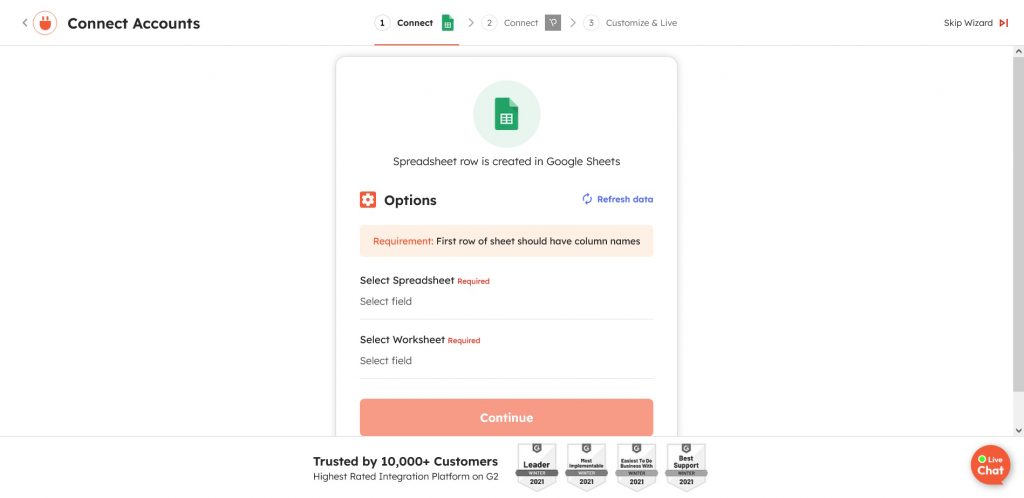Switch to Customize & Live step

coord(632,23)
